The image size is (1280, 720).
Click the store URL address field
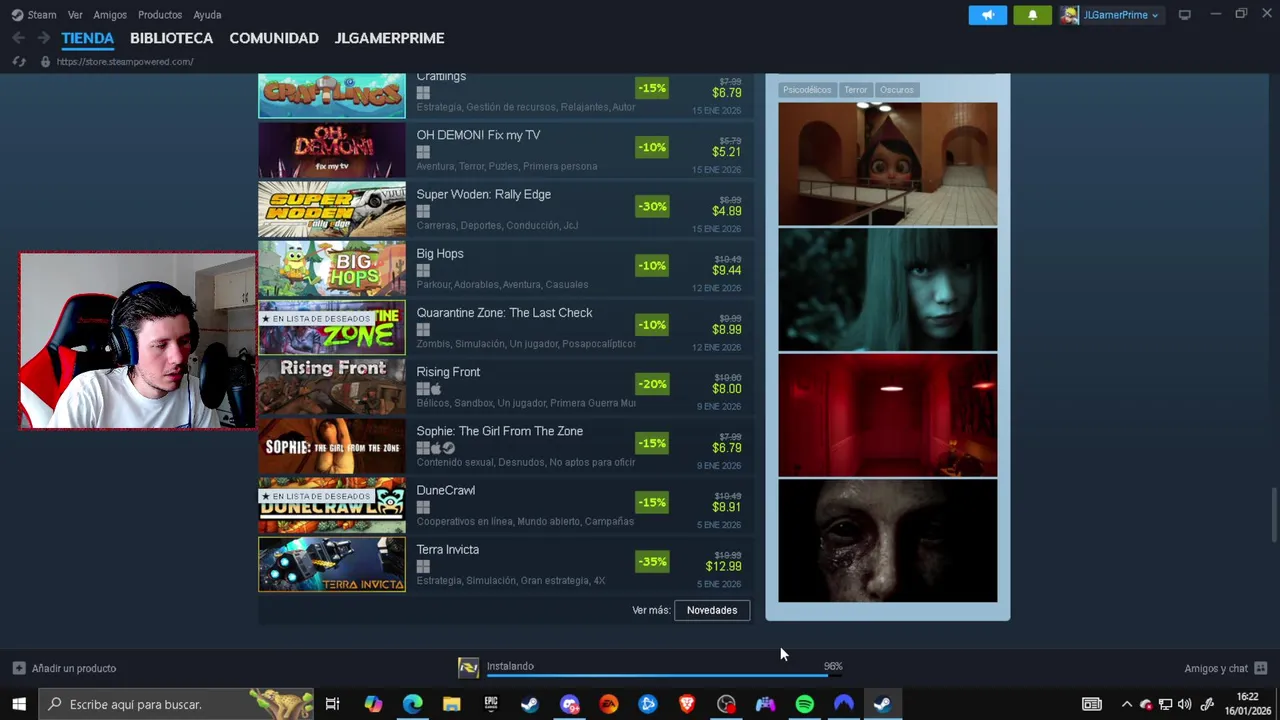(125, 62)
